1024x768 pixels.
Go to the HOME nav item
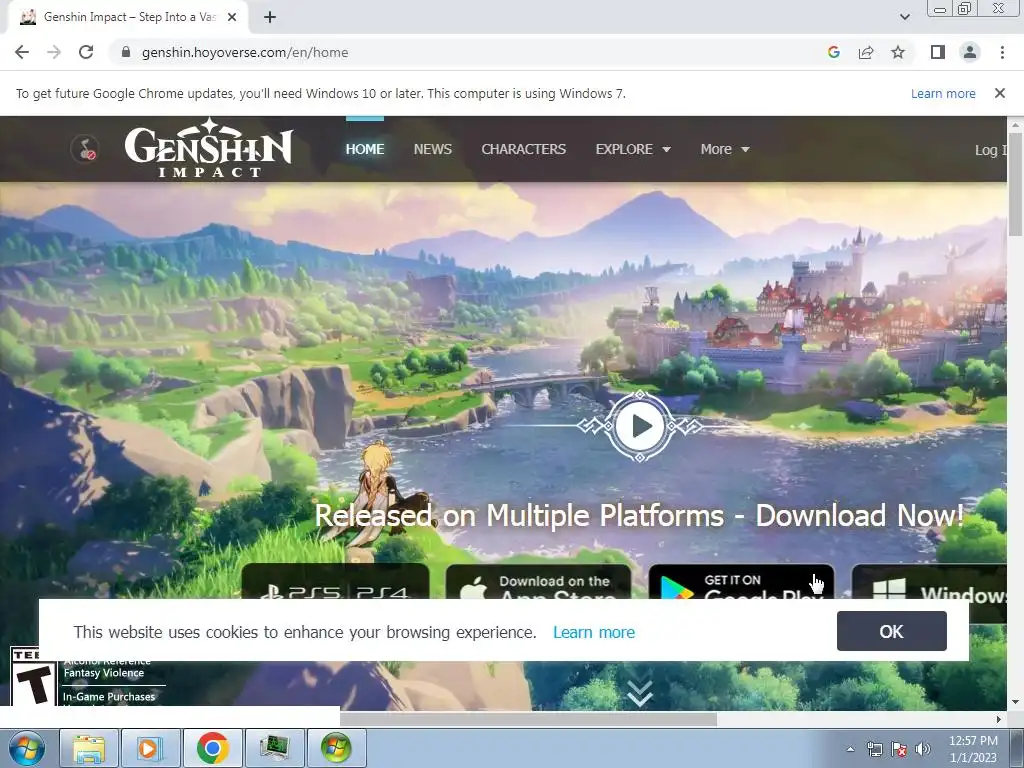(364, 149)
